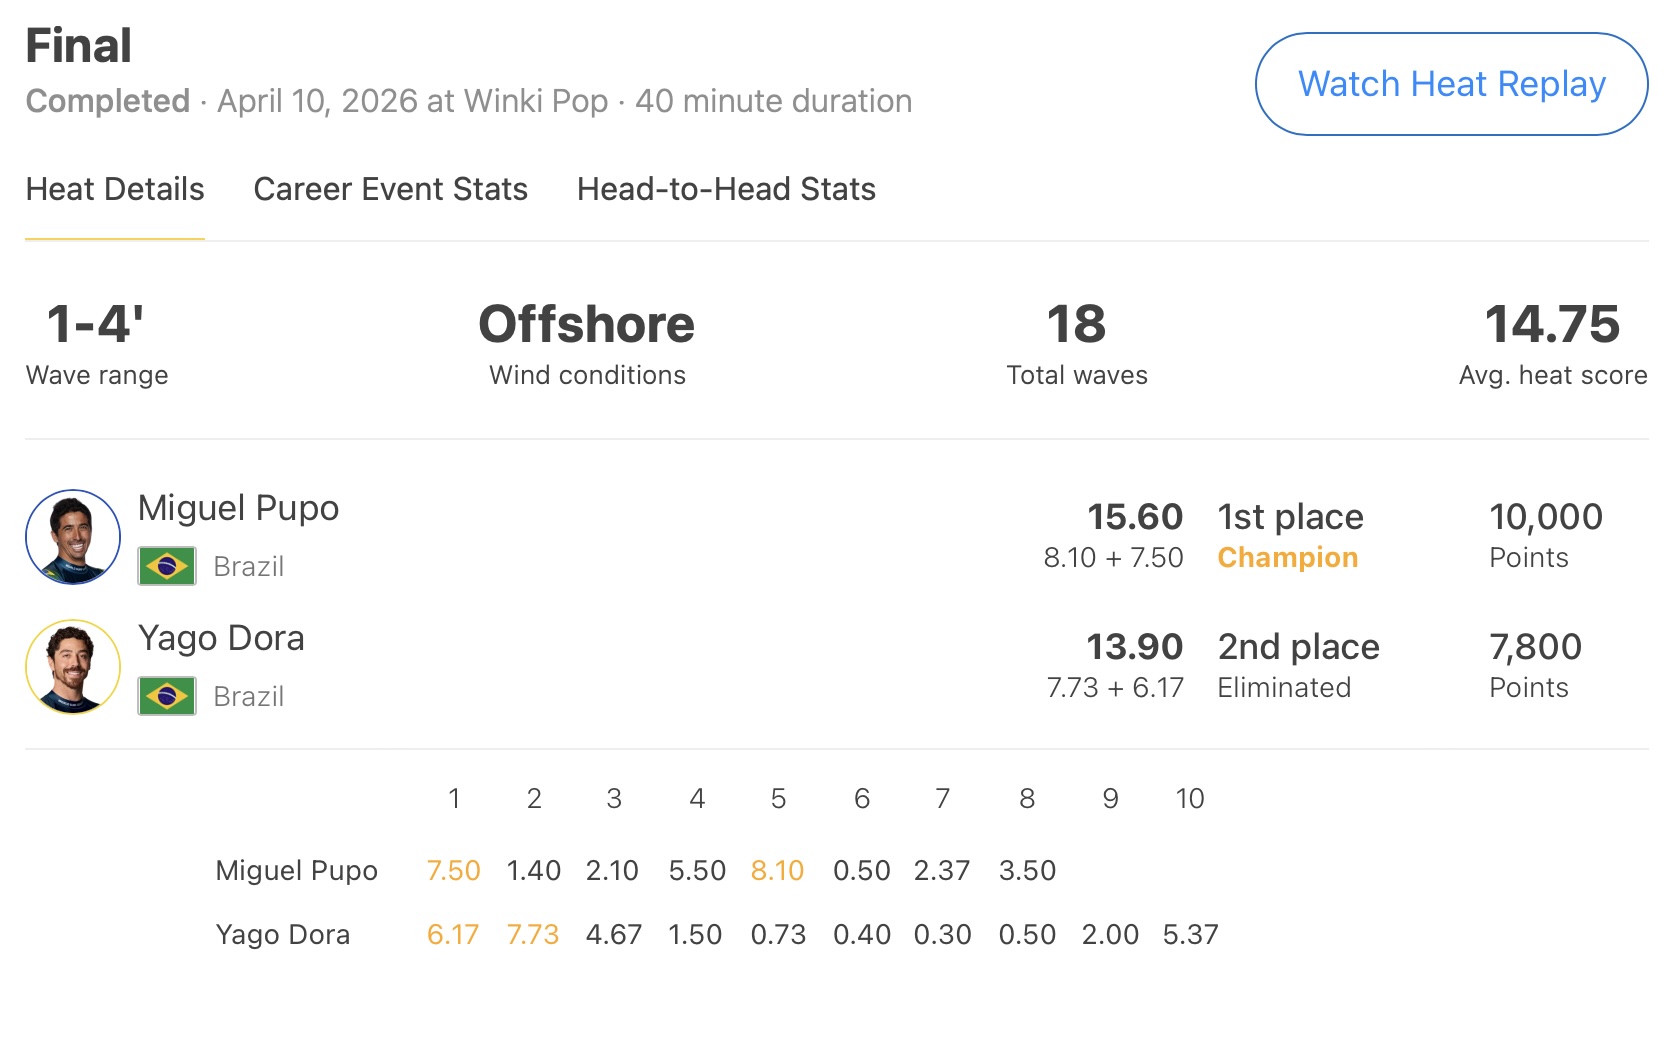Switch to the Career Event Stats tab
1668x1054 pixels.
[390, 189]
